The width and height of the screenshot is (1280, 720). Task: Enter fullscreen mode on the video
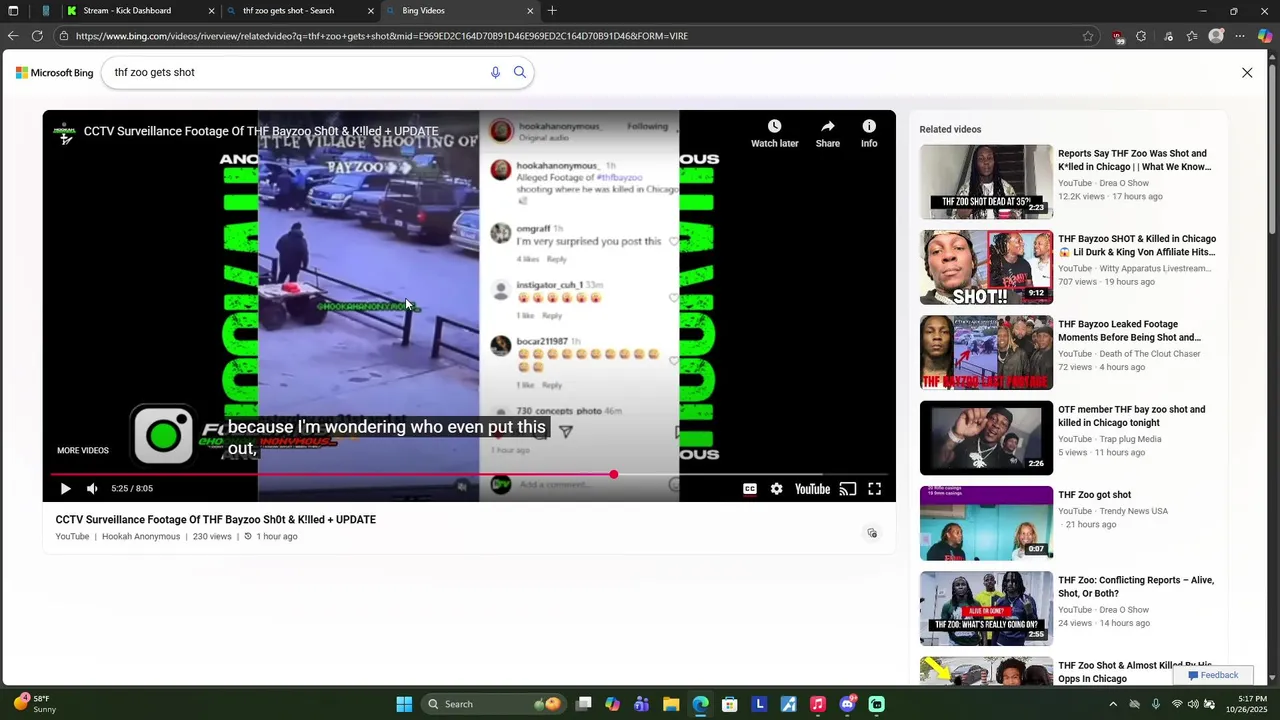point(875,489)
